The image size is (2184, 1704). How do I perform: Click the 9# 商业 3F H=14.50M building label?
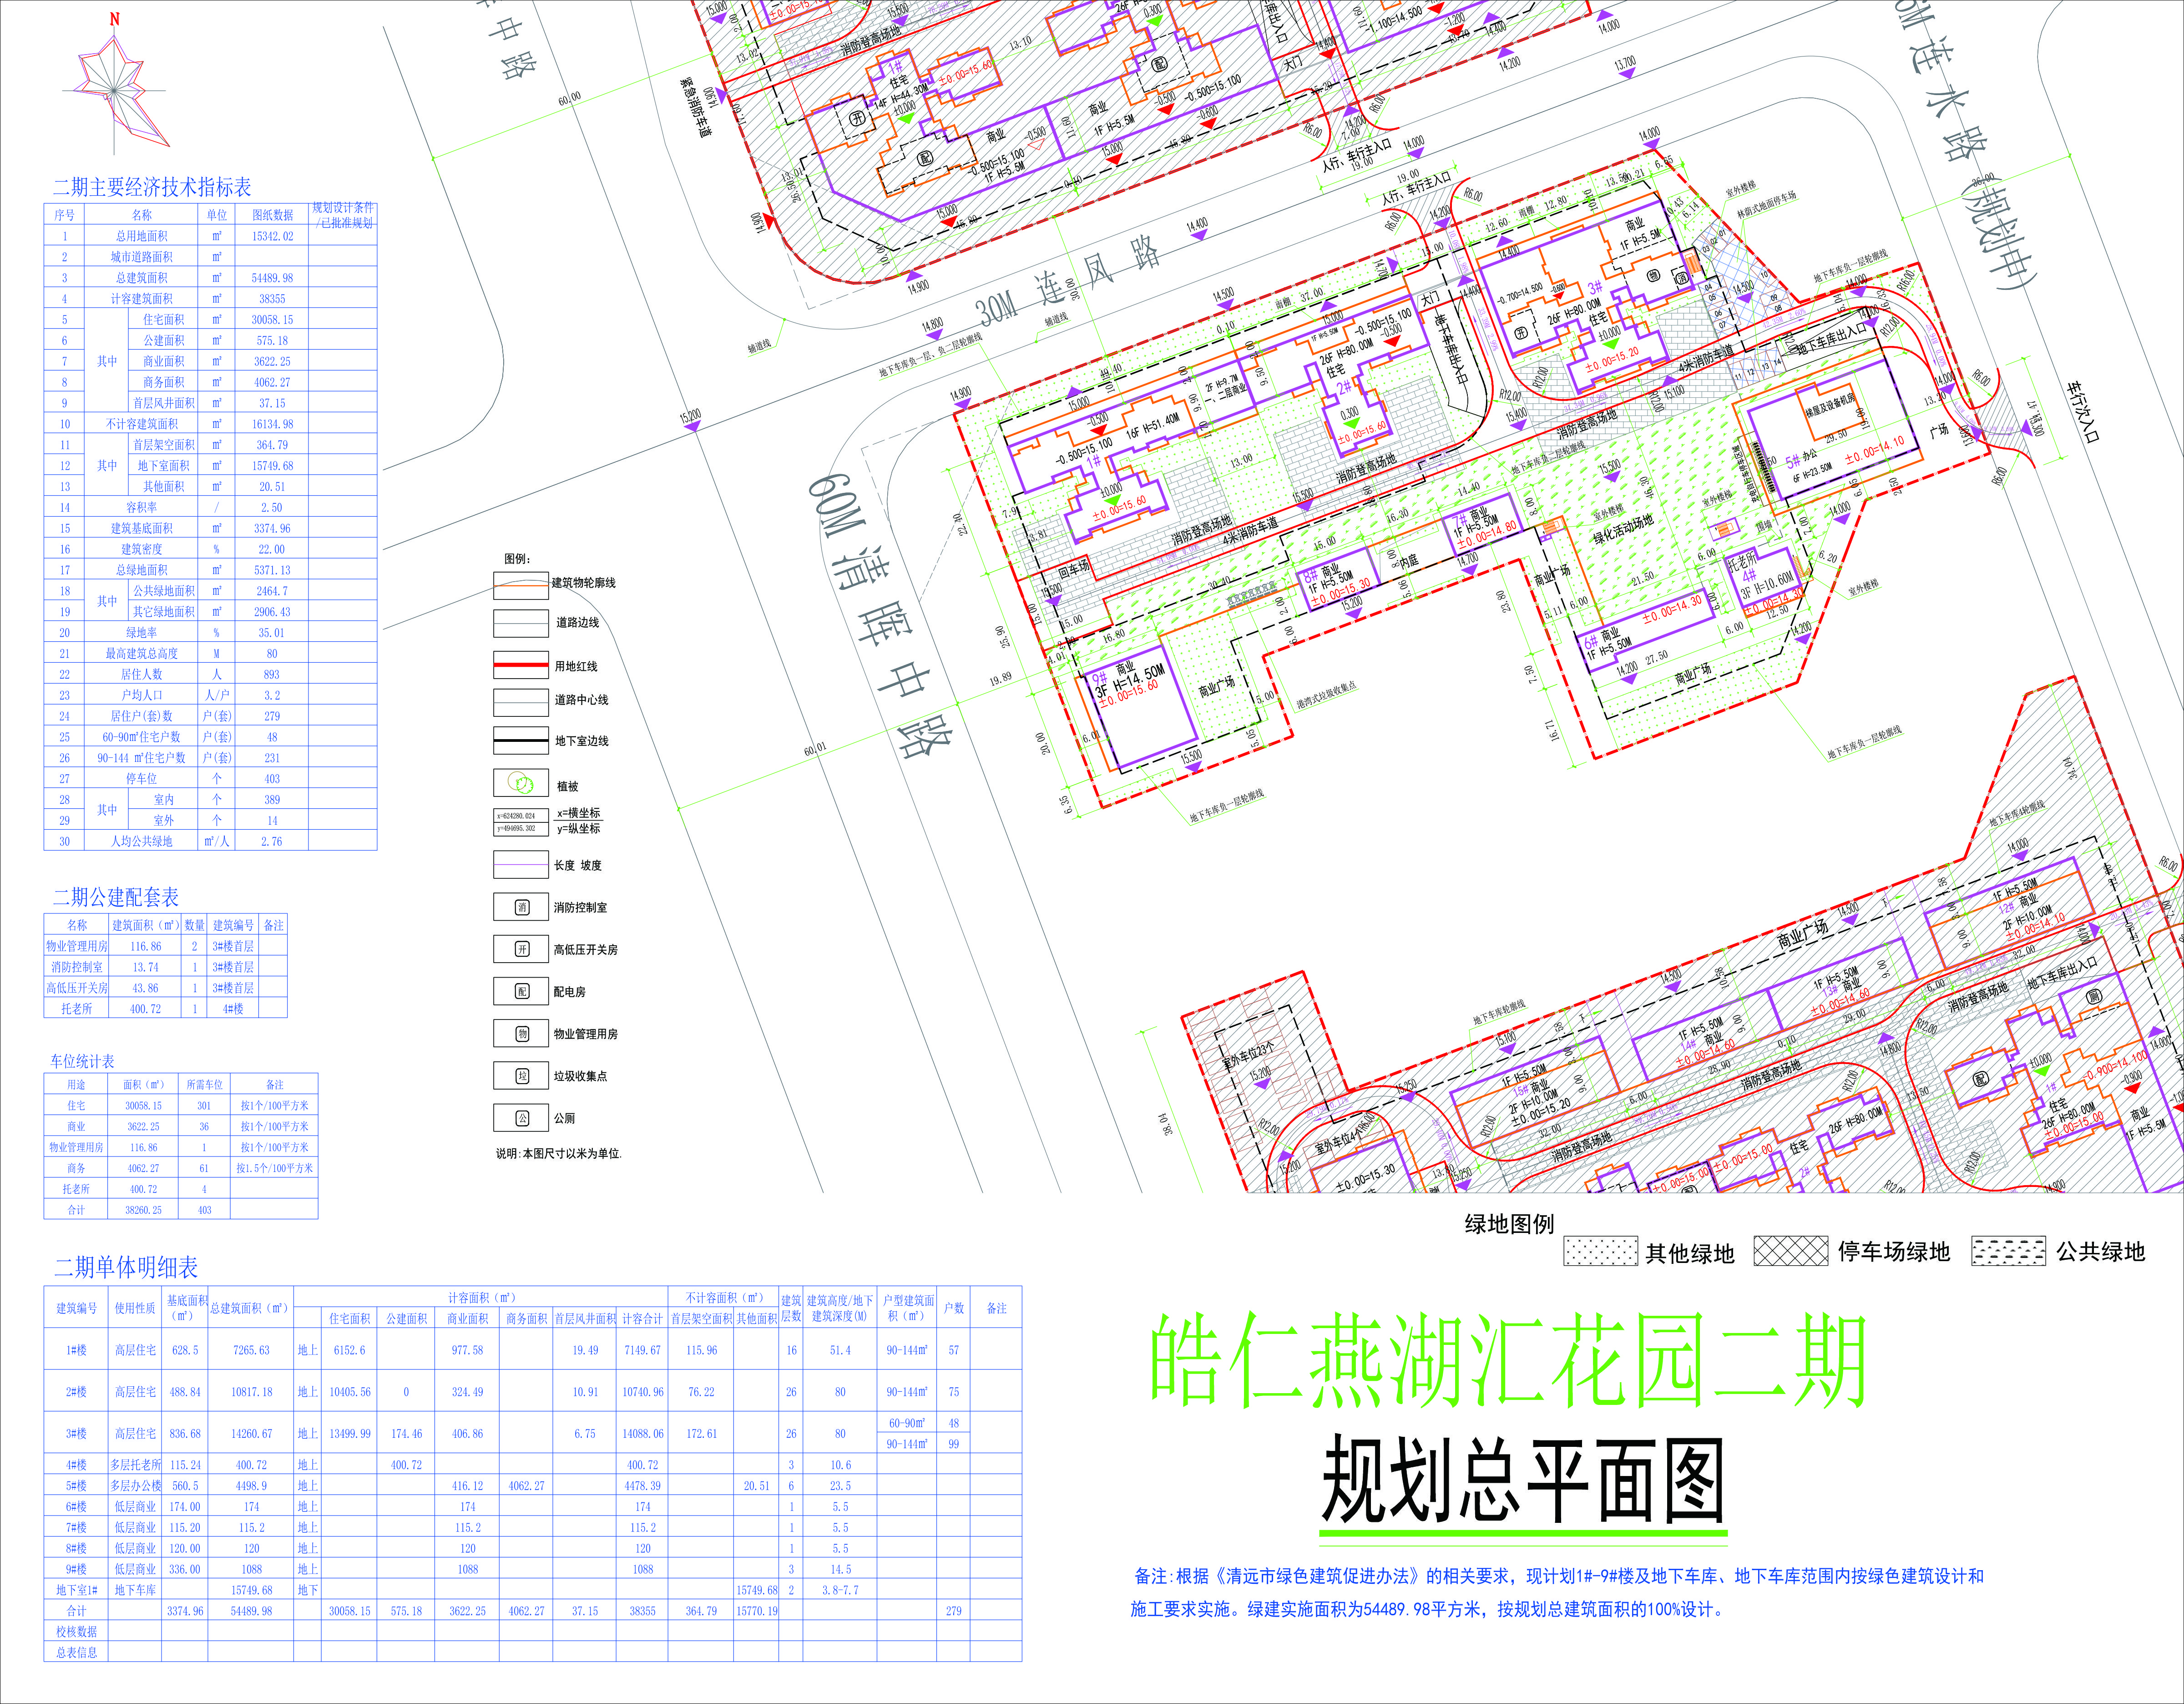1128,681
